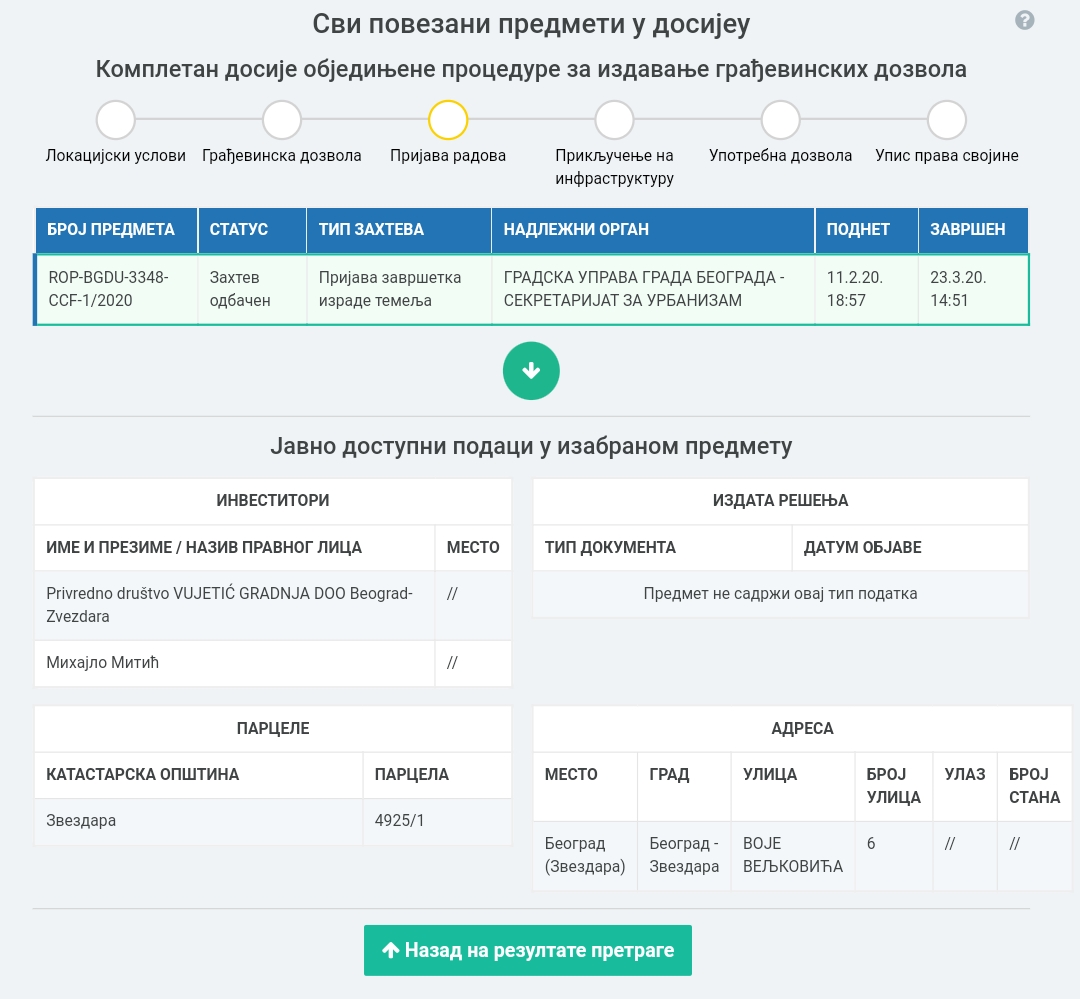This screenshot has height=999, width=1080.
Task: Open the help question mark icon
Action: click(x=1024, y=21)
